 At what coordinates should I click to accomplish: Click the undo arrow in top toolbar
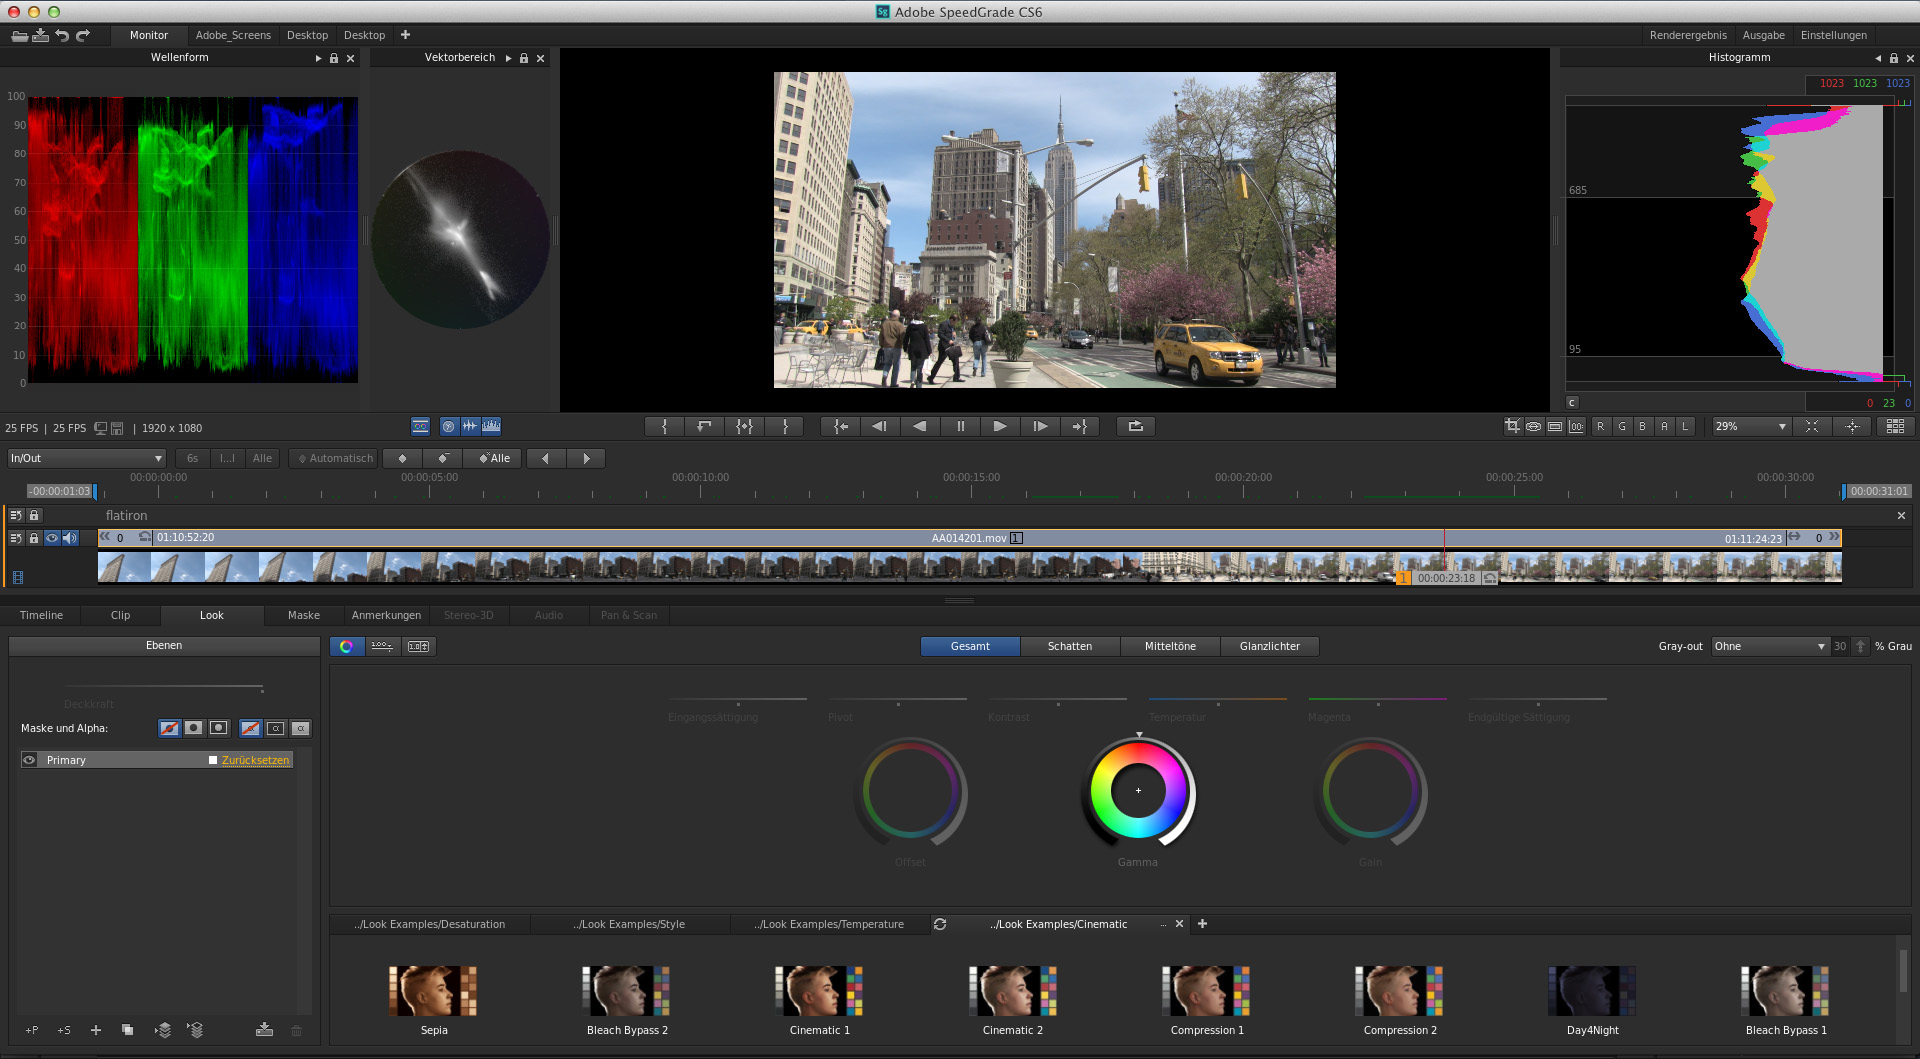62,36
